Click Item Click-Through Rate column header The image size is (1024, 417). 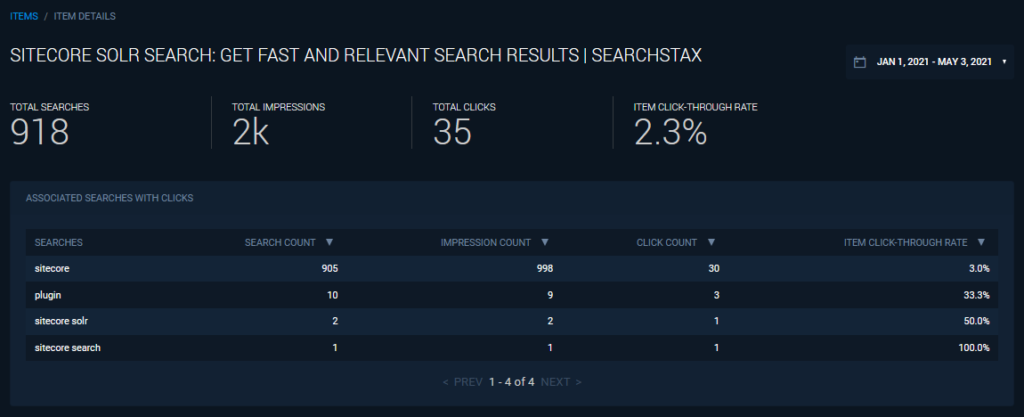tap(905, 242)
